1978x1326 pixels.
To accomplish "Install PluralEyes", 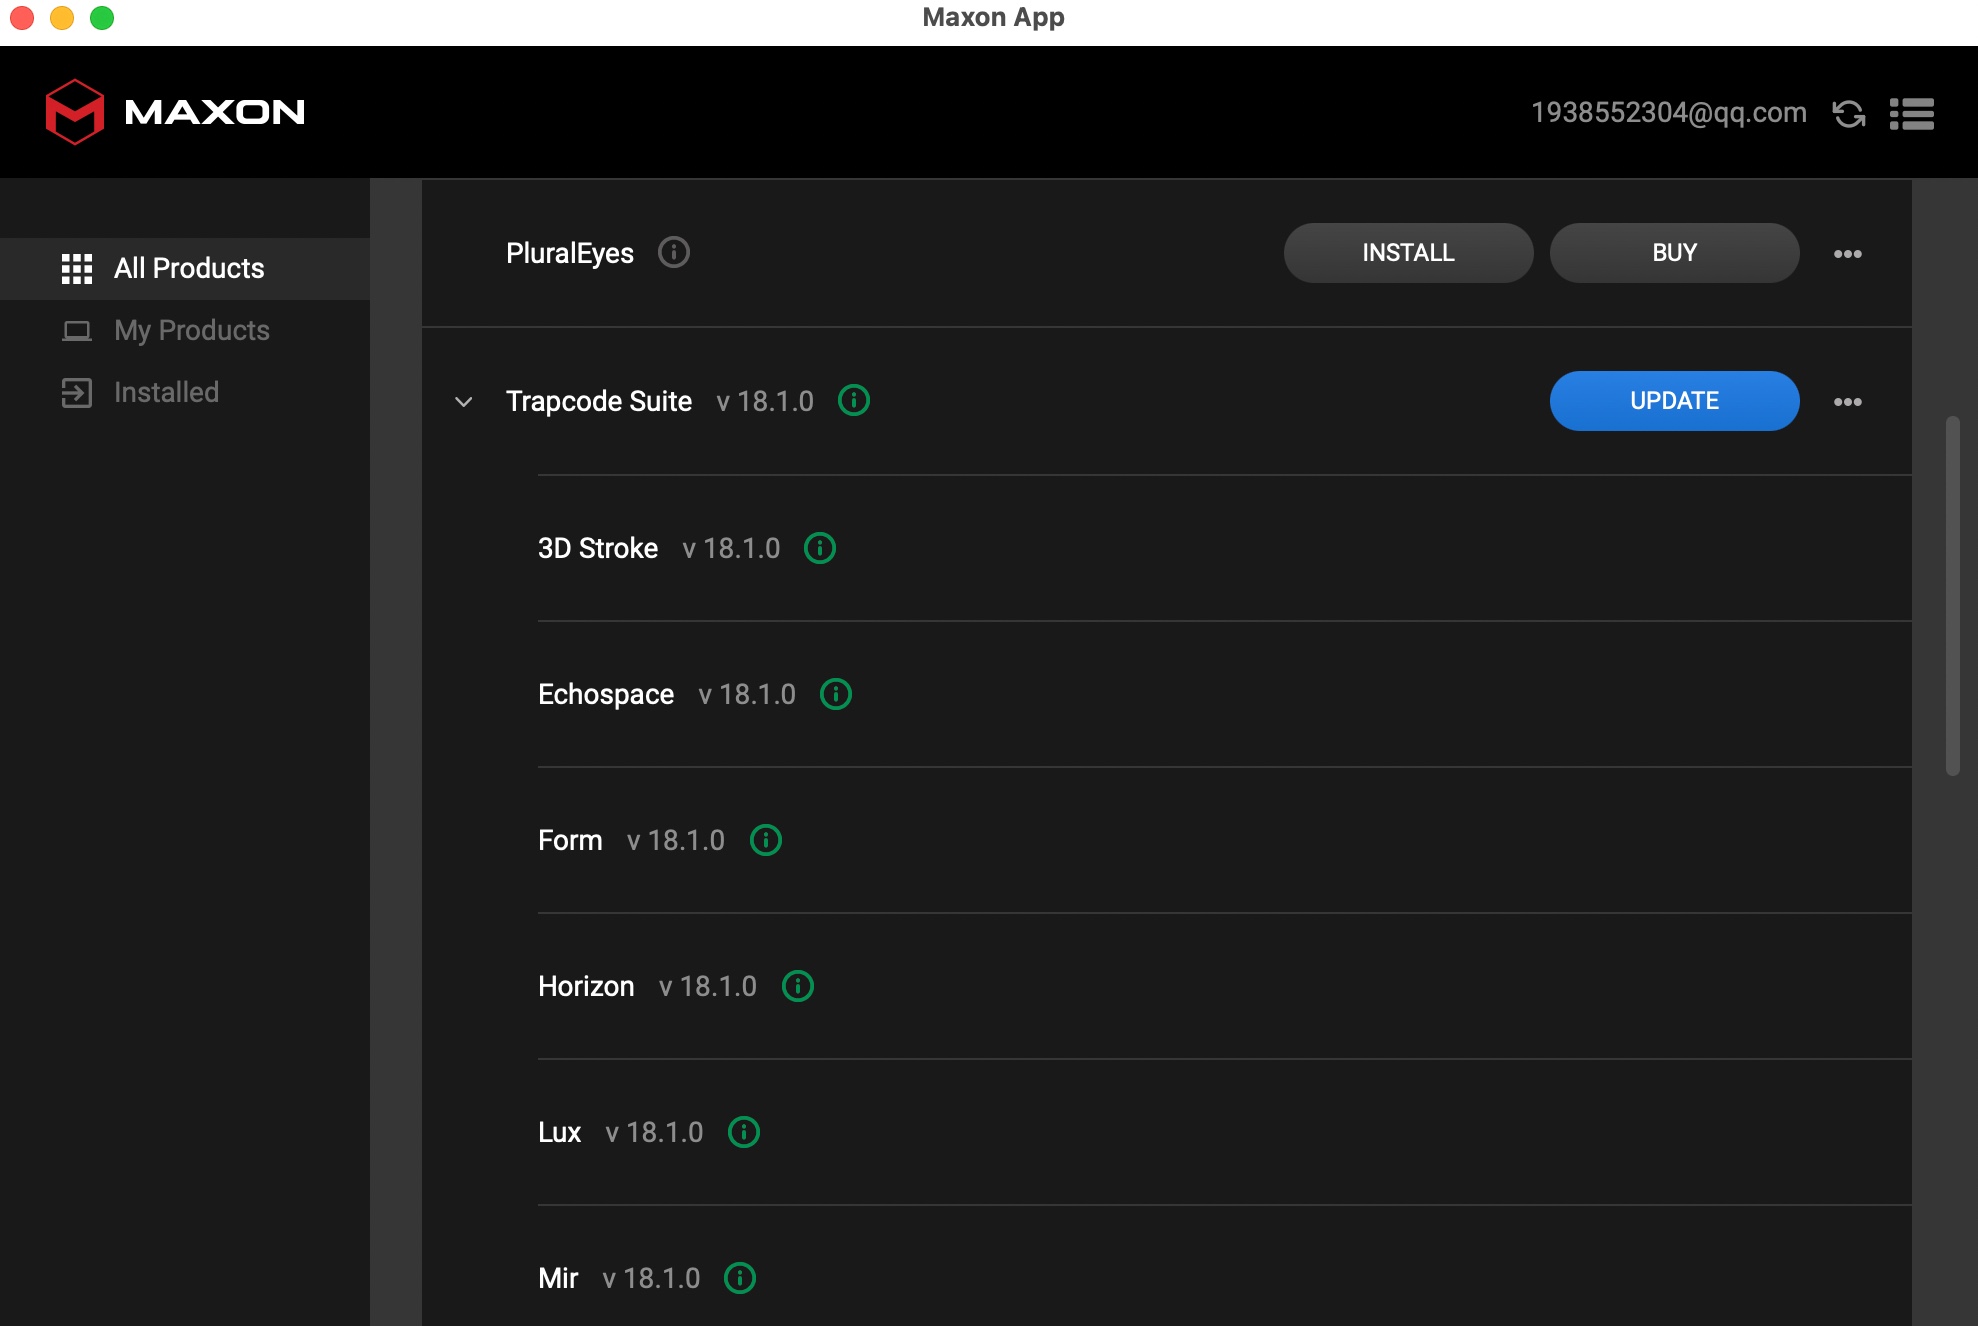I will click(x=1408, y=253).
